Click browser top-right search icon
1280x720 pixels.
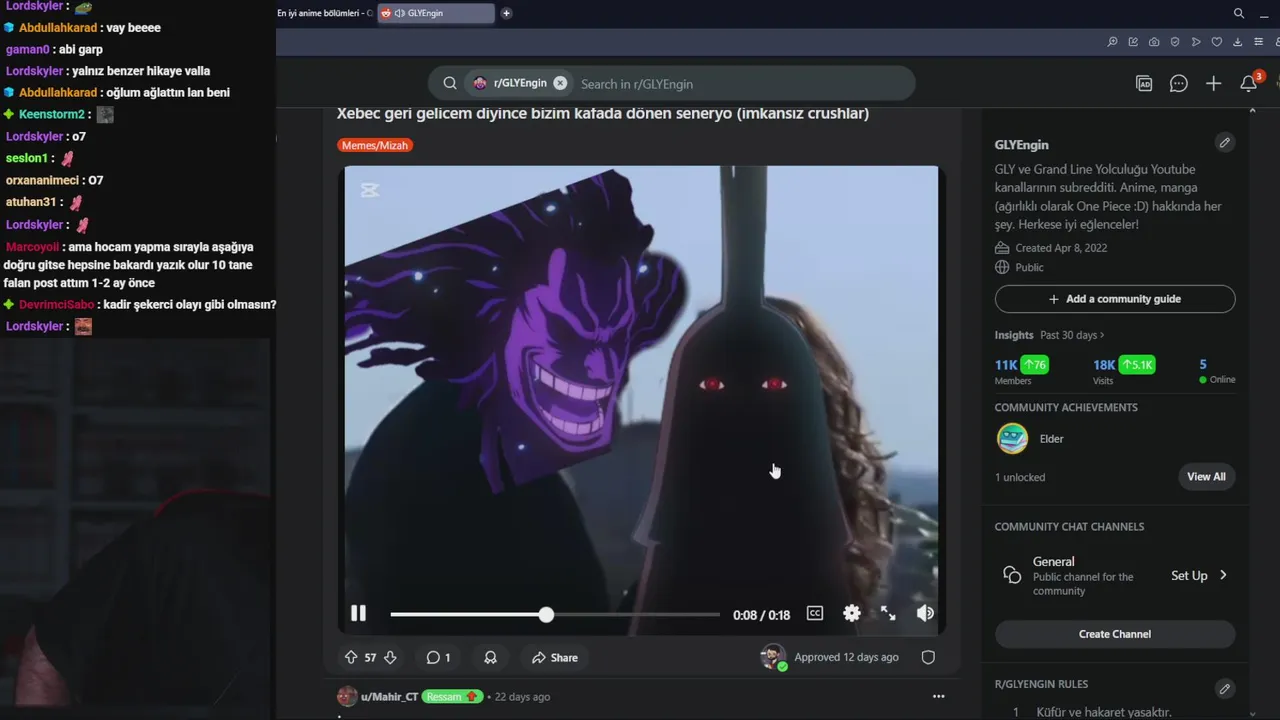coord(1238,13)
